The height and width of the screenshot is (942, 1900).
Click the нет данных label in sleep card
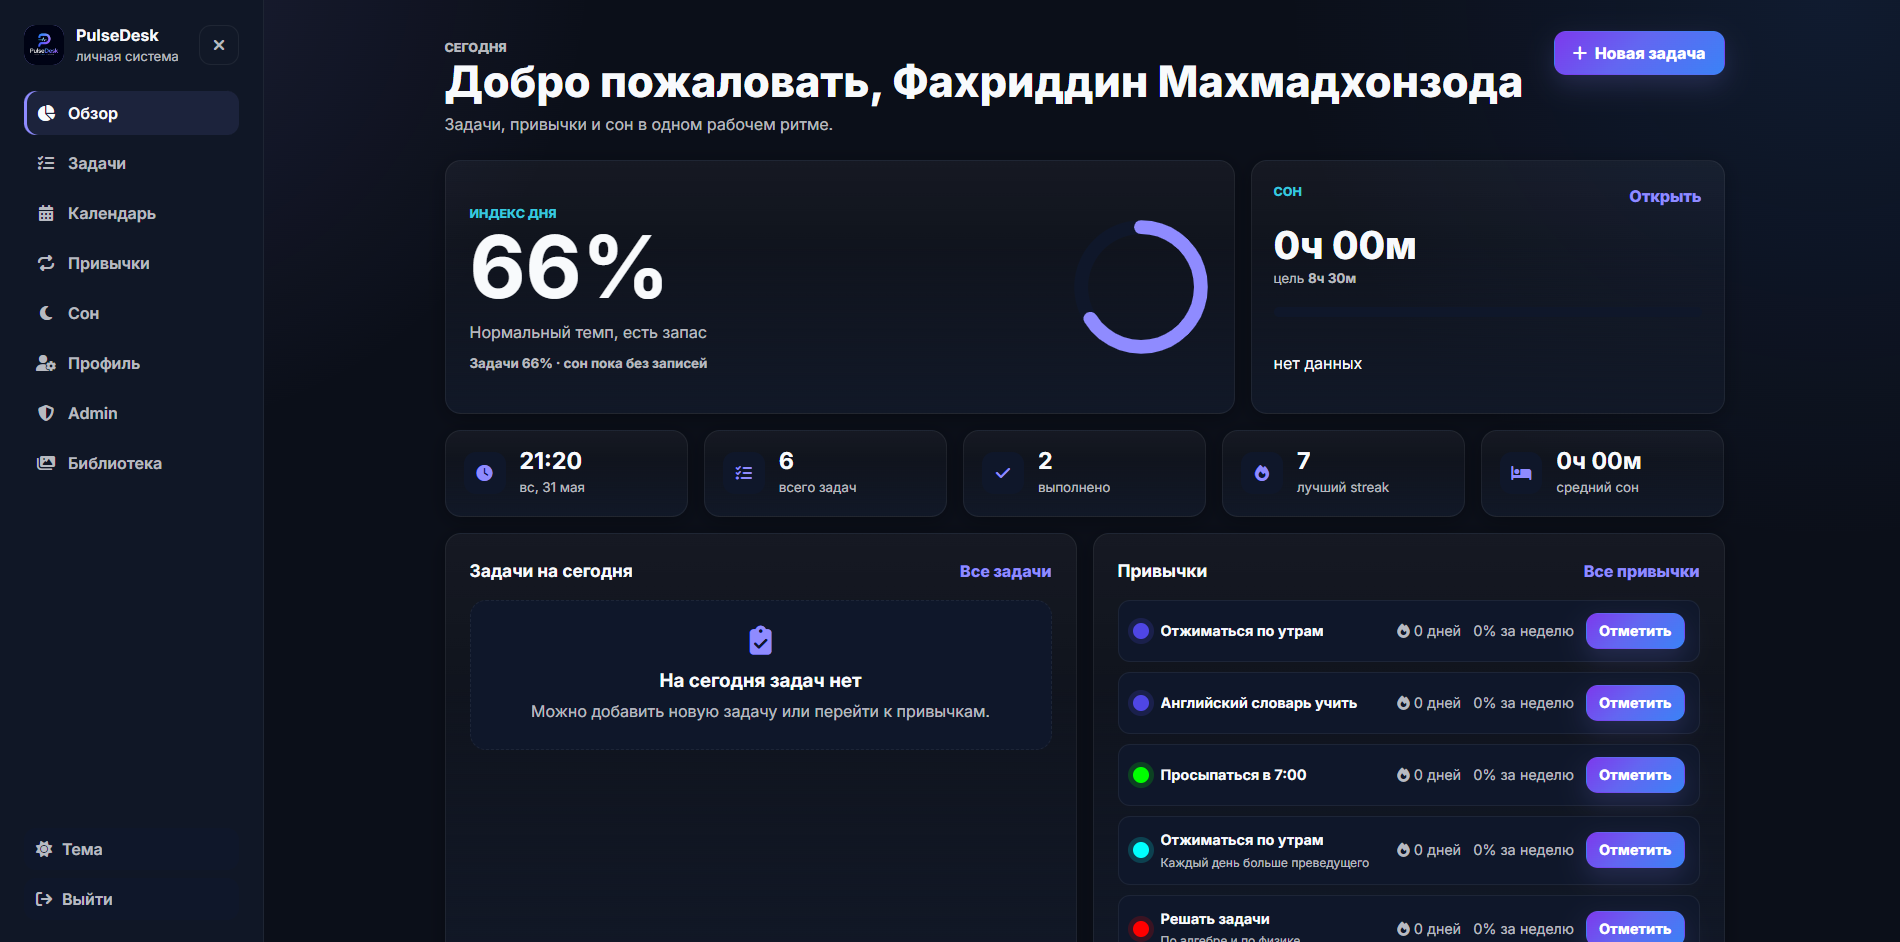(x=1317, y=364)
